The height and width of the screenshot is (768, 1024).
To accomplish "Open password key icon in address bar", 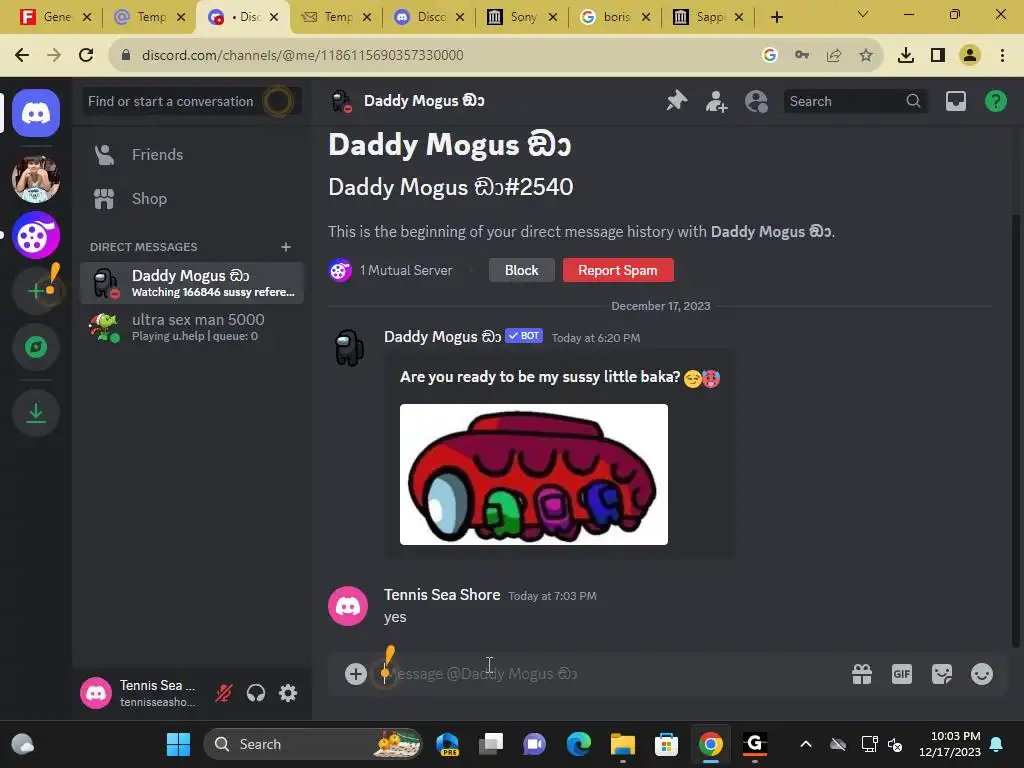I will click(x=802, y=55).
